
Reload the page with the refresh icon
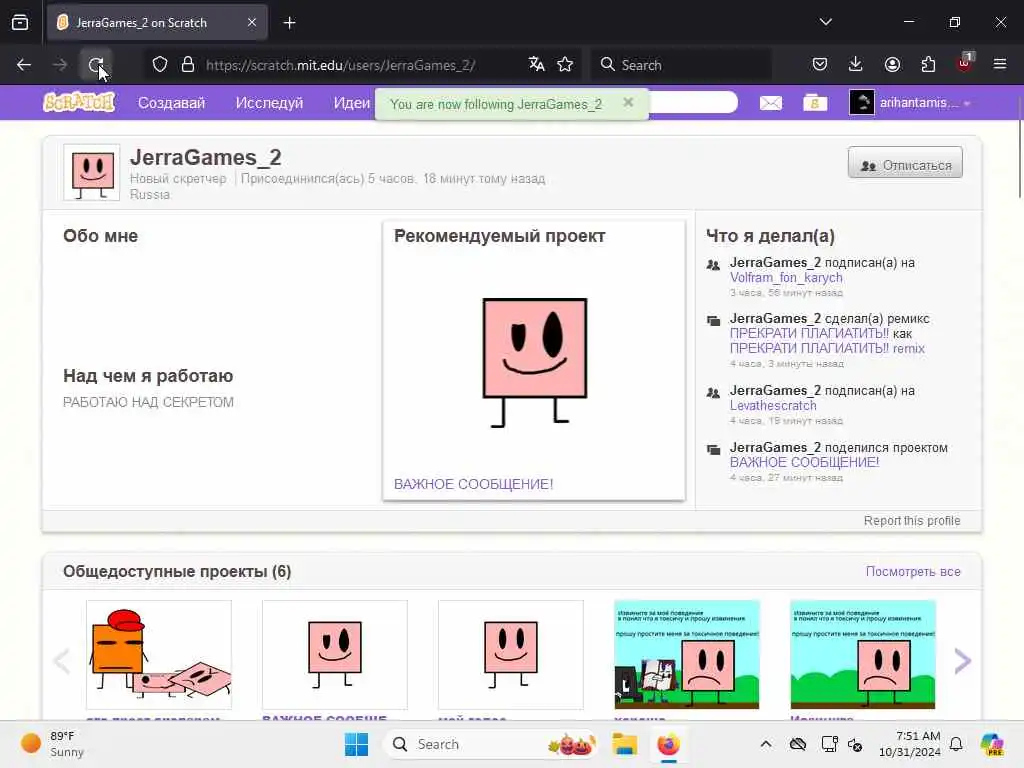(x=96, y=65)
